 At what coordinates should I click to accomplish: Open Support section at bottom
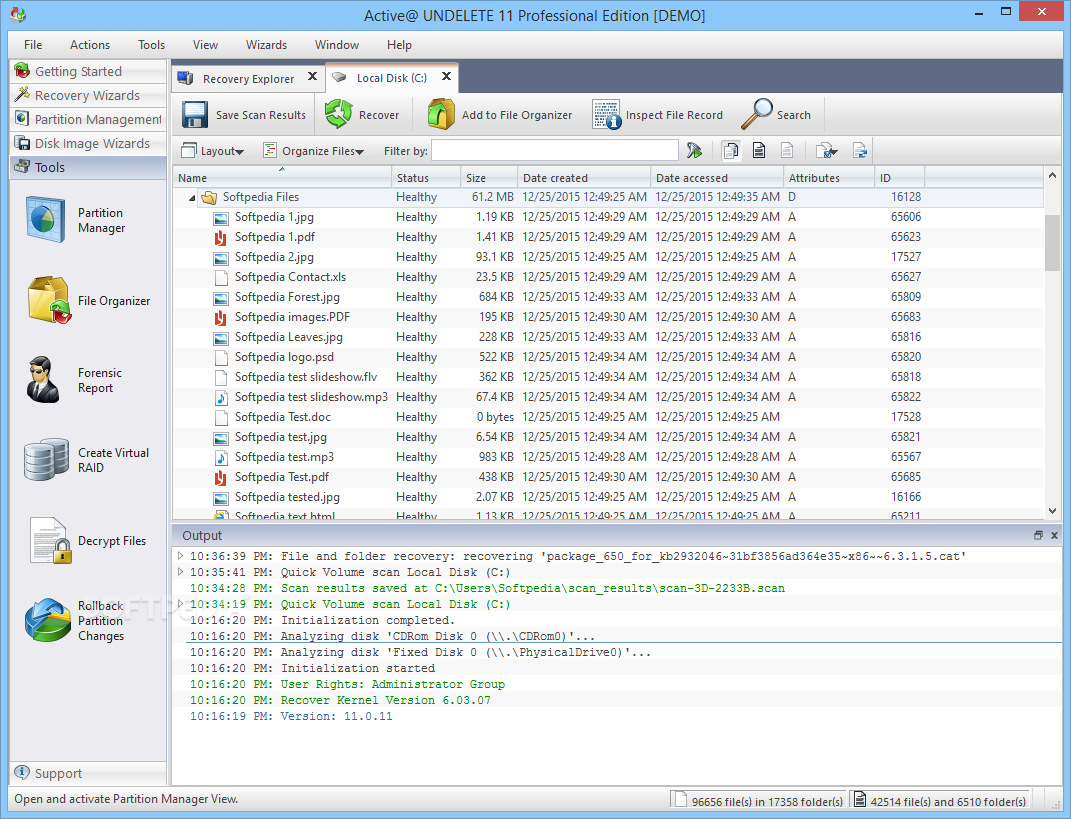[x=88, y=773]
